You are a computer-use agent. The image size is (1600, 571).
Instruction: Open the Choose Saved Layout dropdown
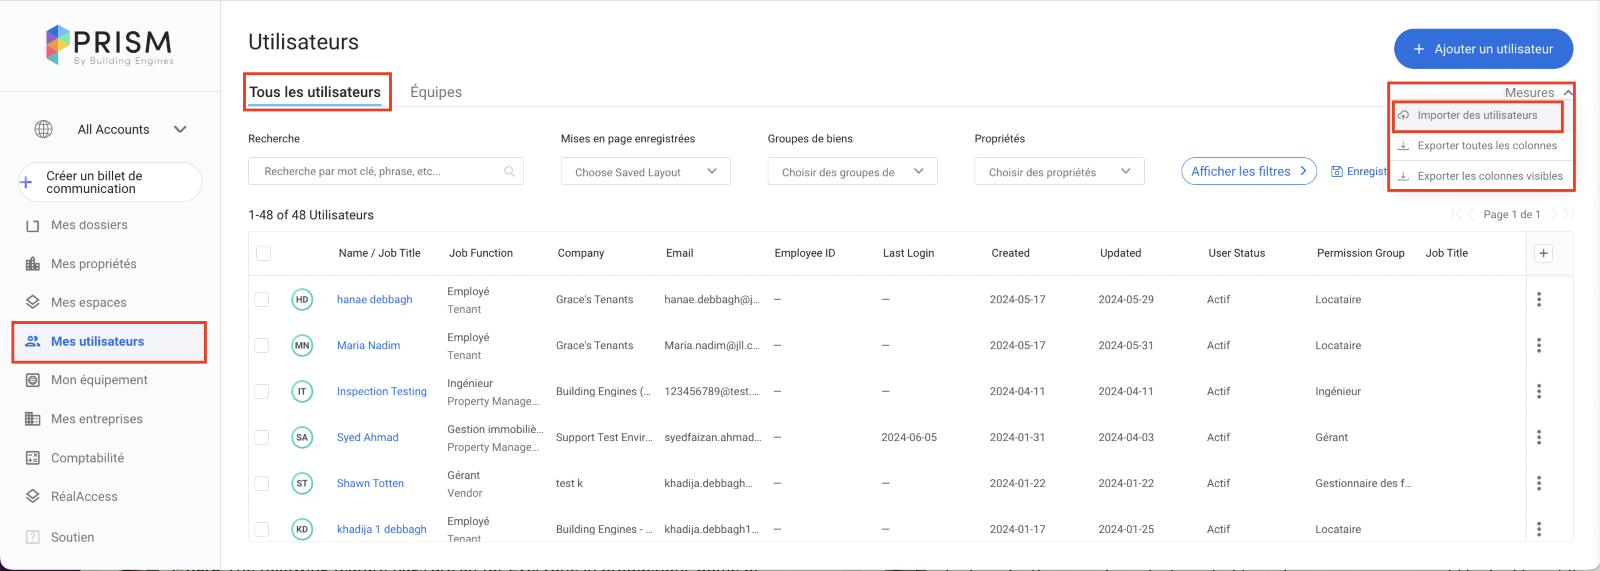point(645,172)
